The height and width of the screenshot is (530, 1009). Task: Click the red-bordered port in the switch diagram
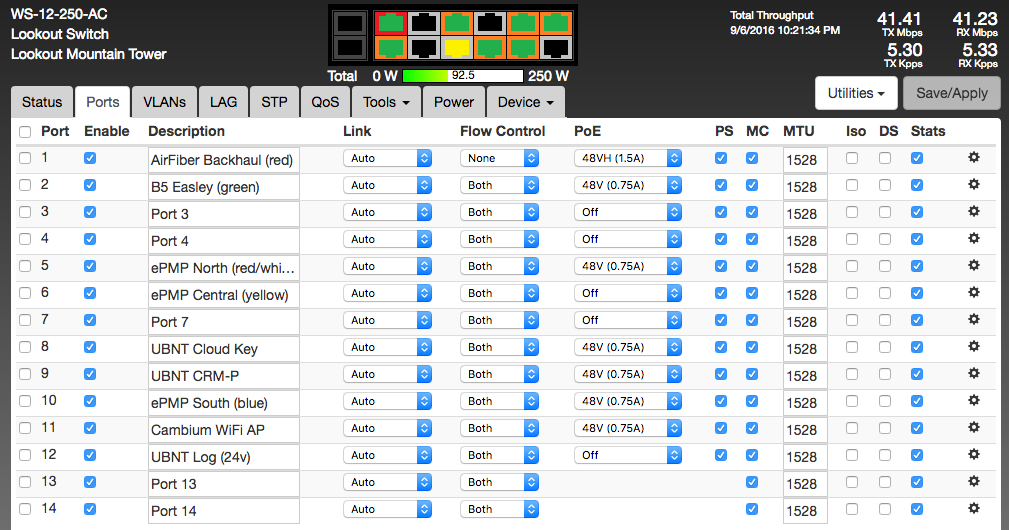tap(390, 22)
